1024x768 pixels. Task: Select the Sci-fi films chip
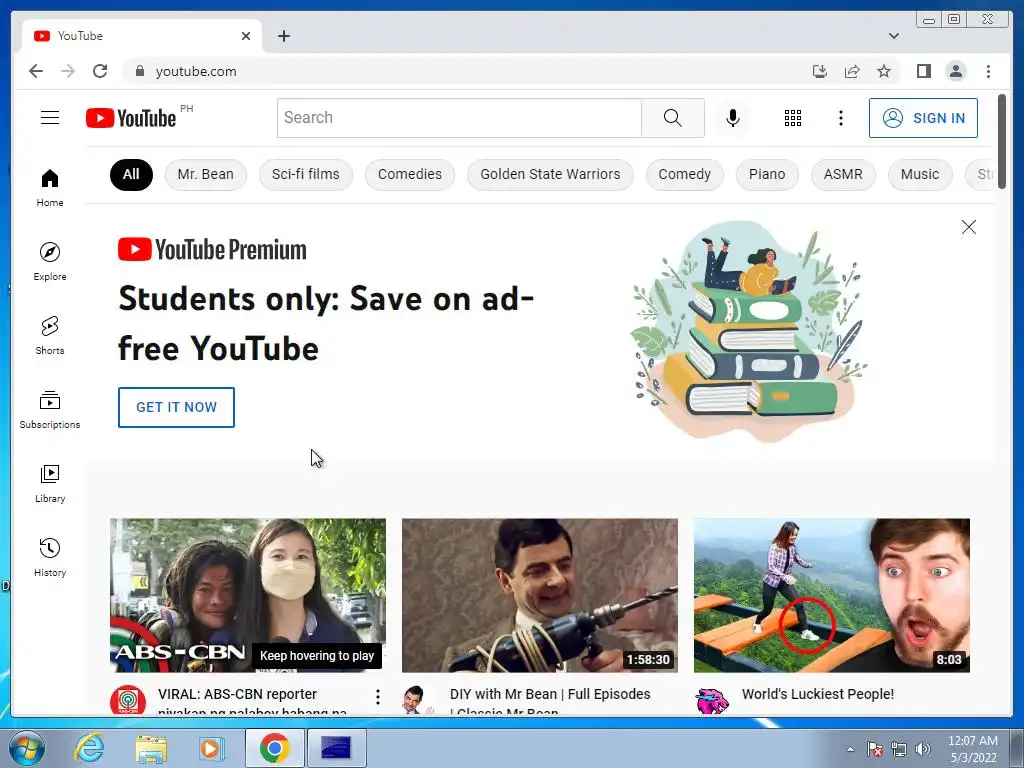(306, 174)
